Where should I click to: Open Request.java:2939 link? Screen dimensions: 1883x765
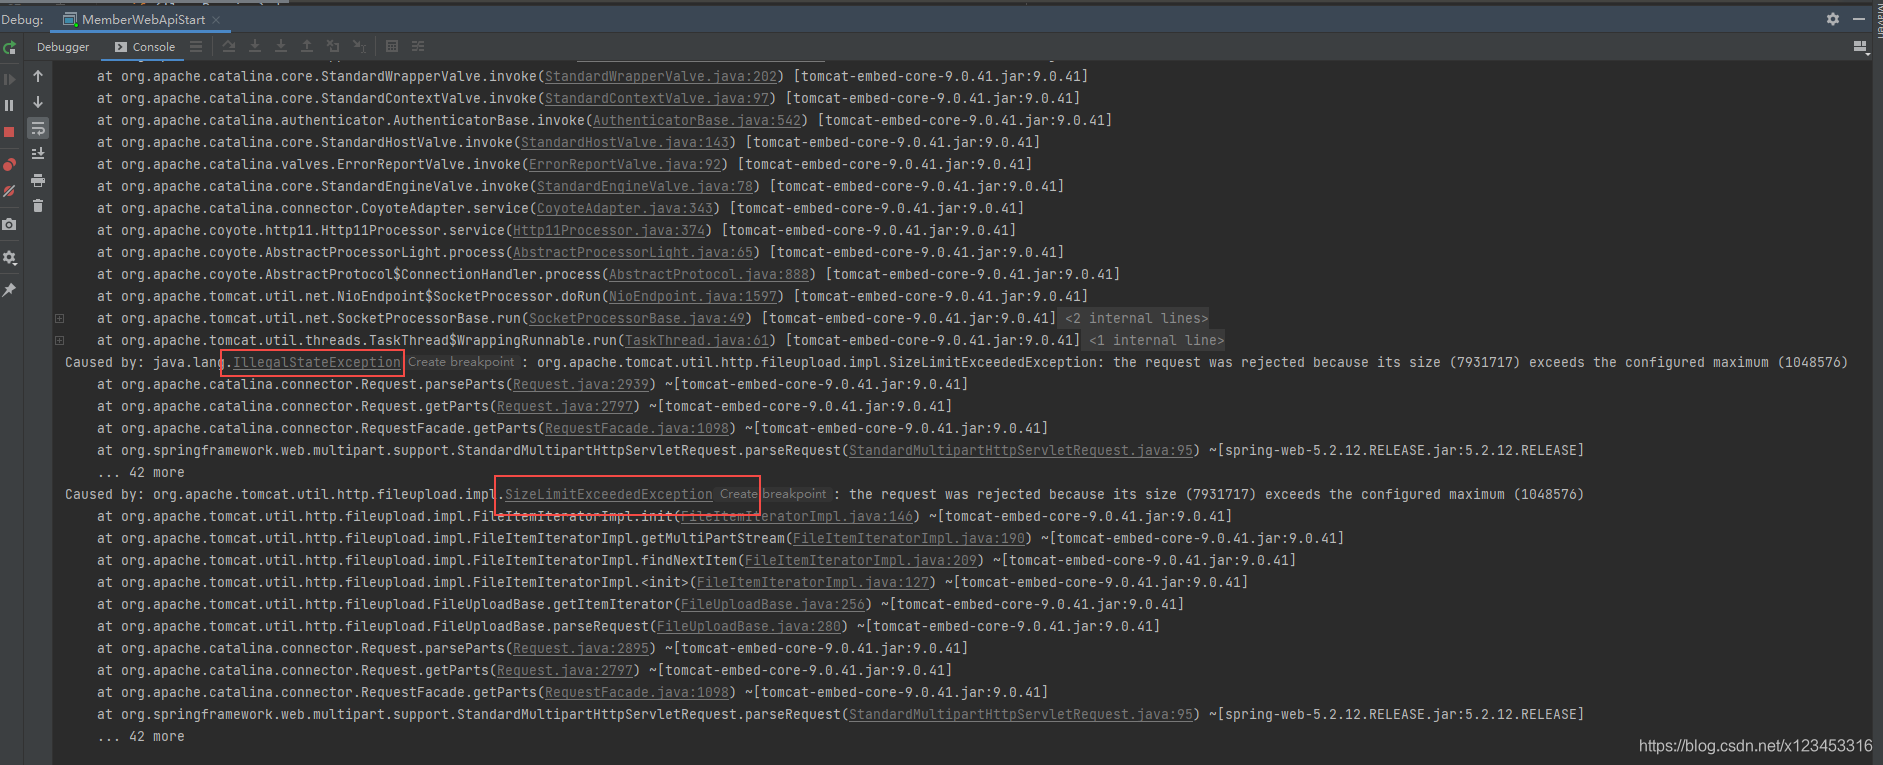click(x=581, y=384)
